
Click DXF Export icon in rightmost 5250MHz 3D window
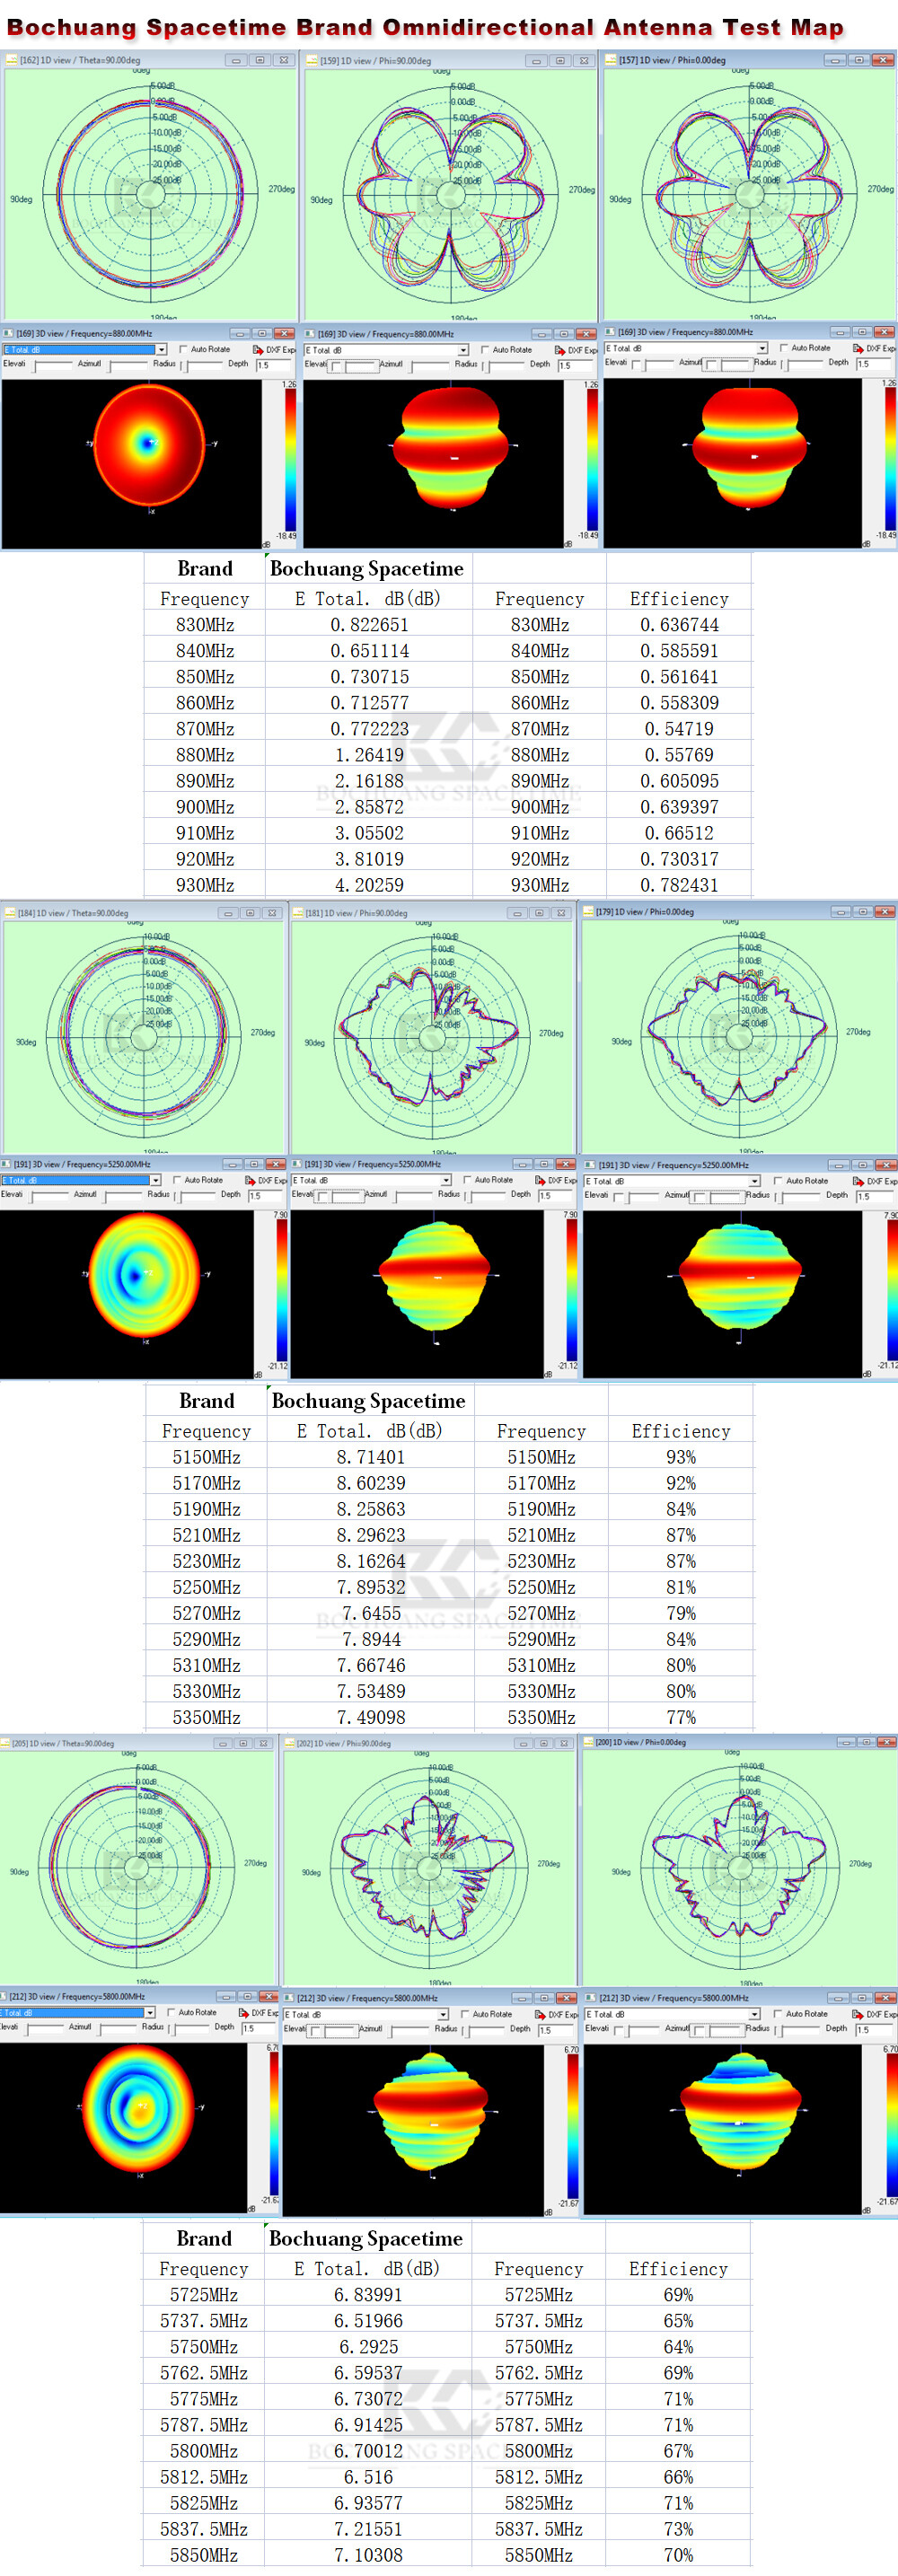pos(858,1181)
